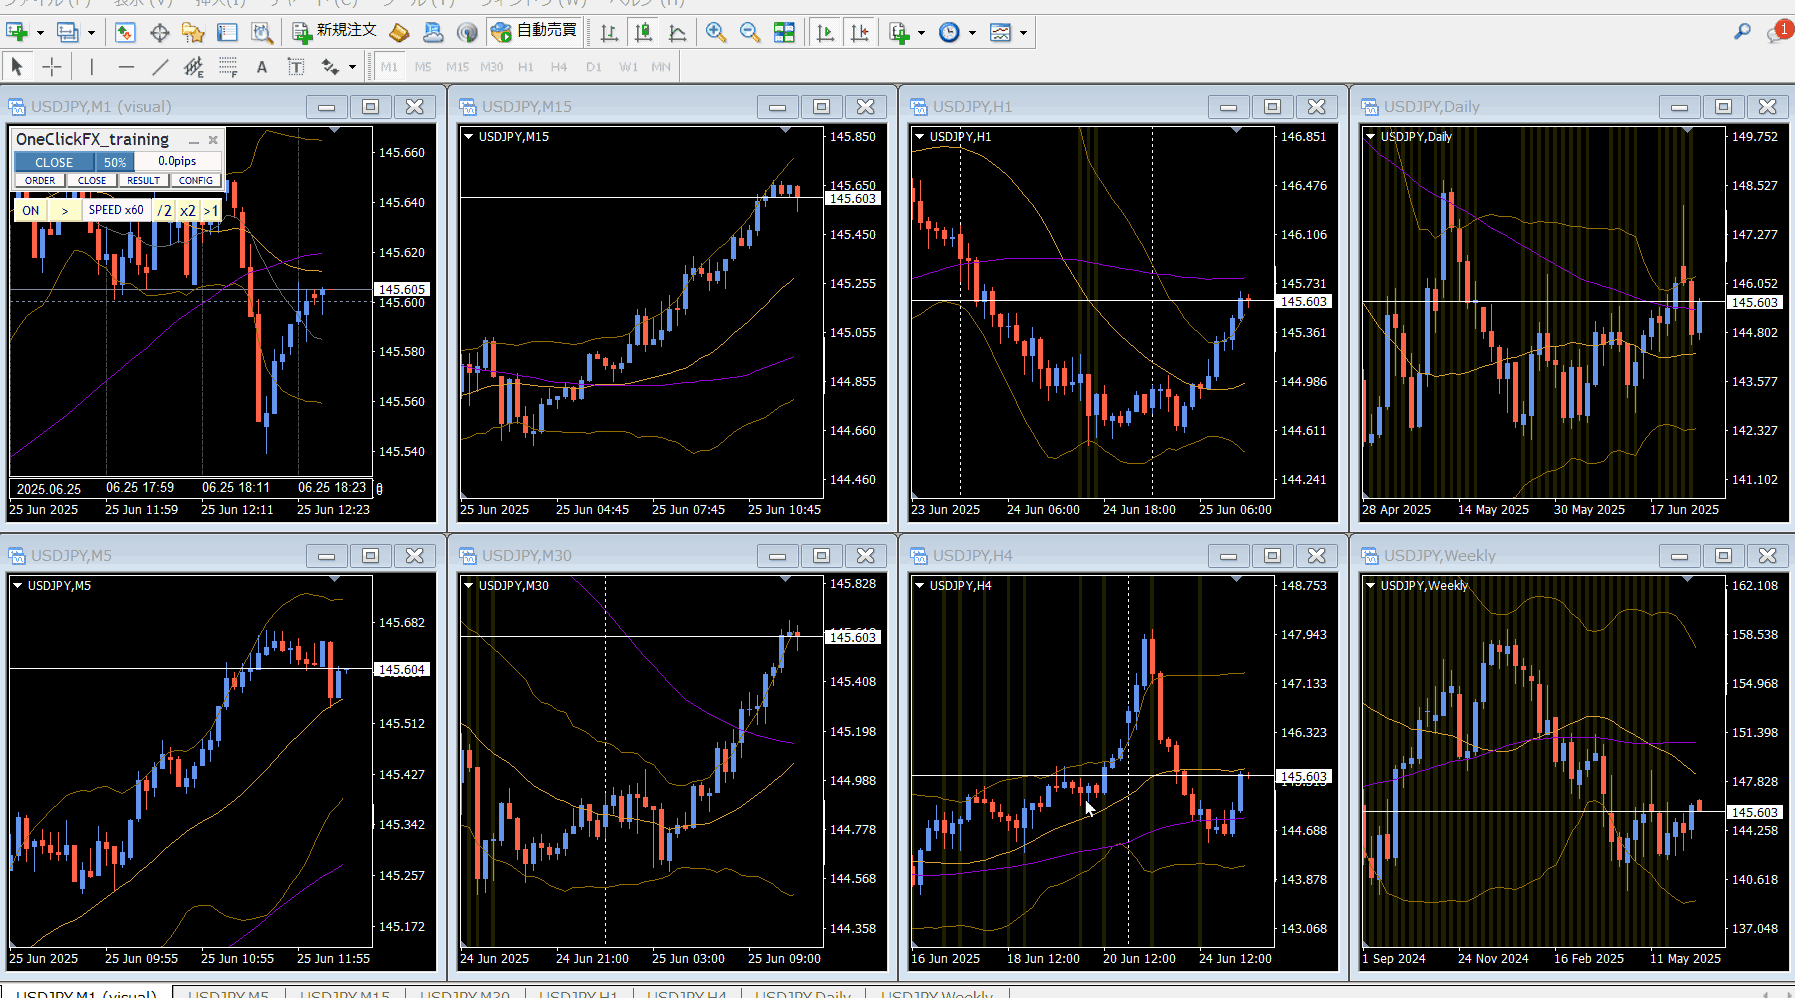This screenshot has height=998, width=1795.
Task: Toggle the 自動売買 auto trading button
Action: (x=535, y=32)
